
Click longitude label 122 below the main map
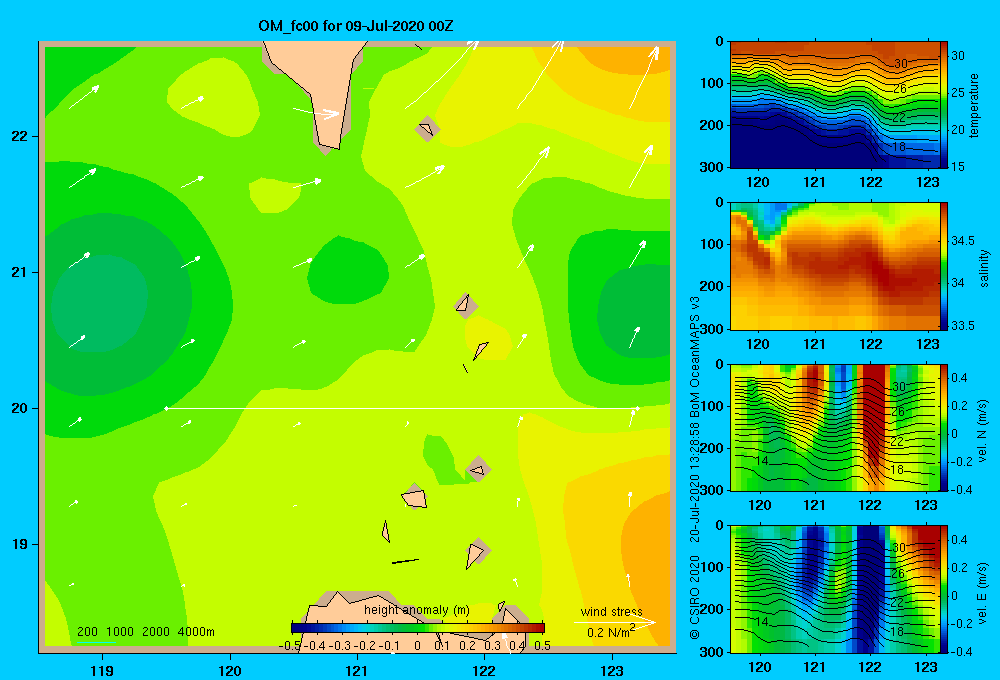[x=484, y=671]
